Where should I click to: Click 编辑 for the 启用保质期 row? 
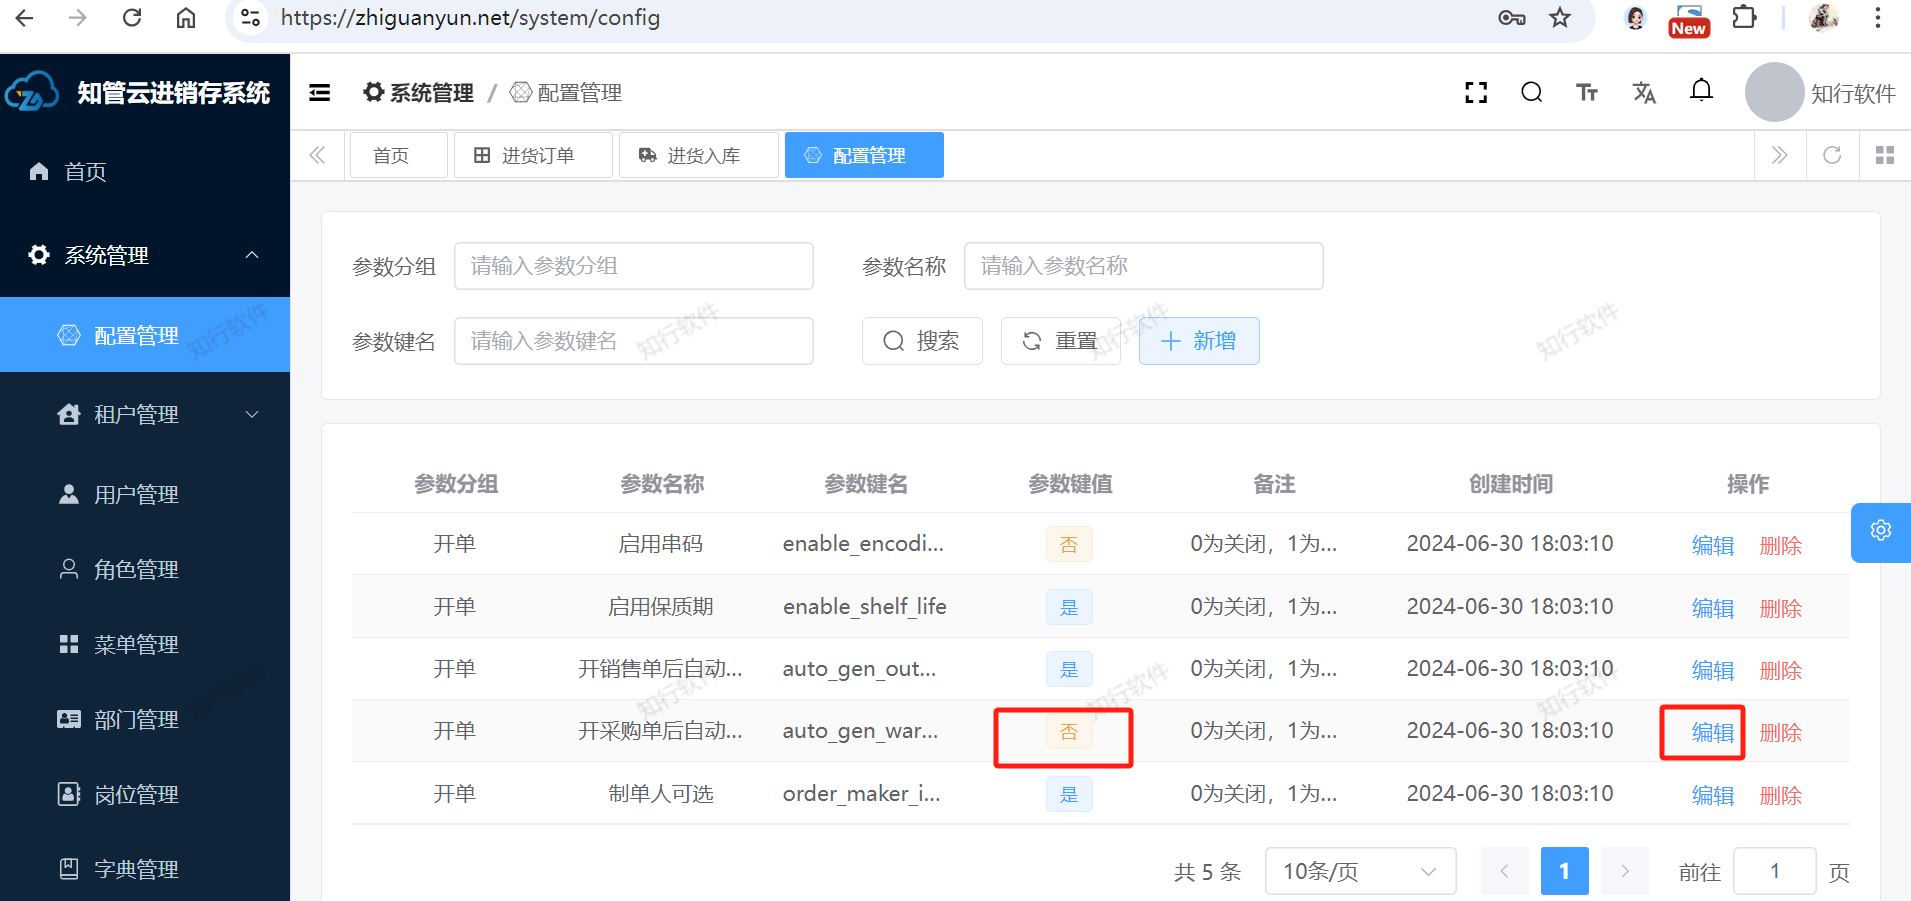1712,608
